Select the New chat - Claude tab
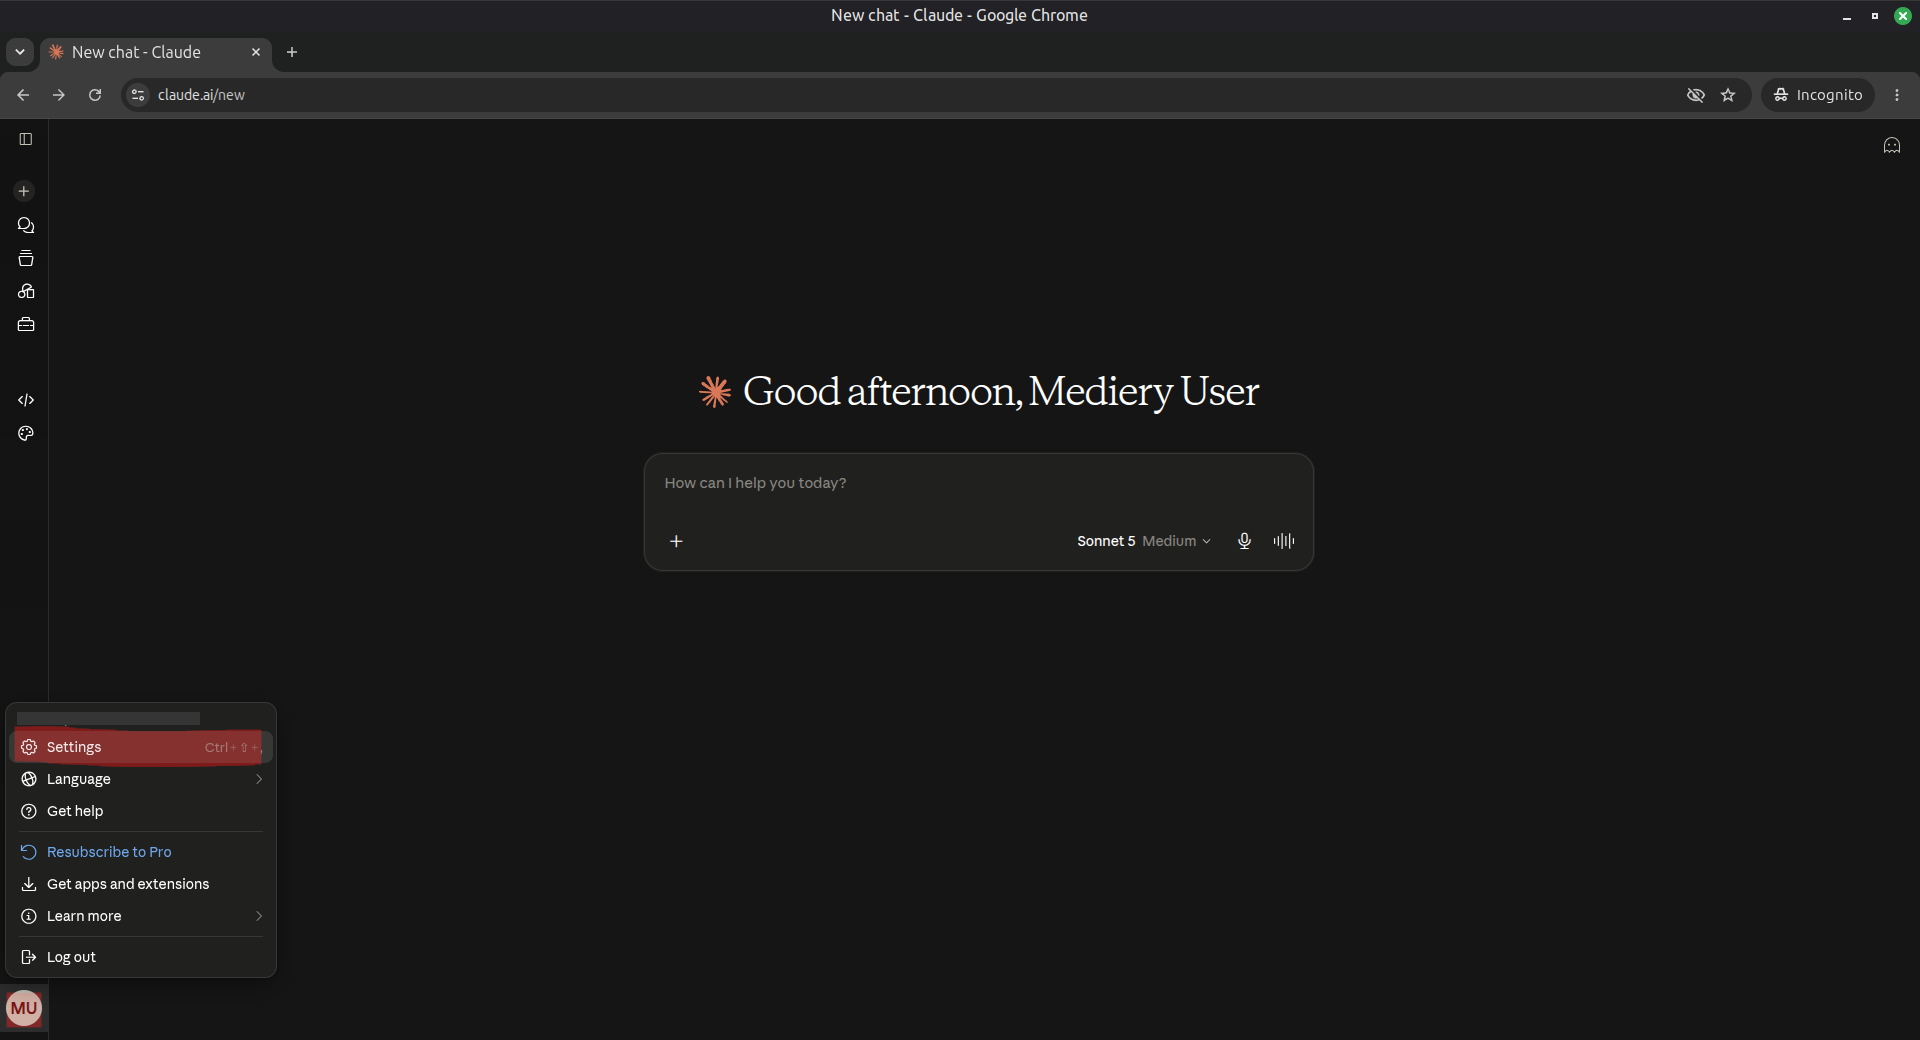Screen dimensions: 1920x1040 (x=156, y=52)
